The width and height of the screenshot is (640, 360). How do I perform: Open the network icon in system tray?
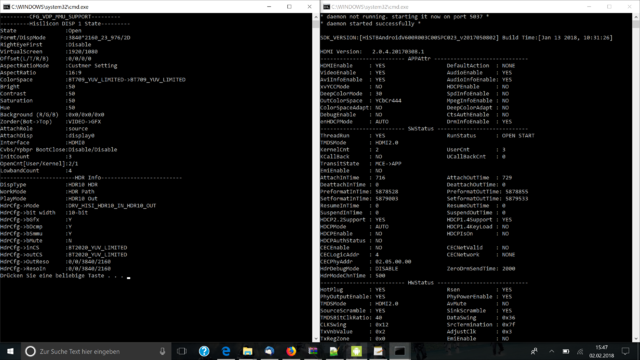pos(580,351)
